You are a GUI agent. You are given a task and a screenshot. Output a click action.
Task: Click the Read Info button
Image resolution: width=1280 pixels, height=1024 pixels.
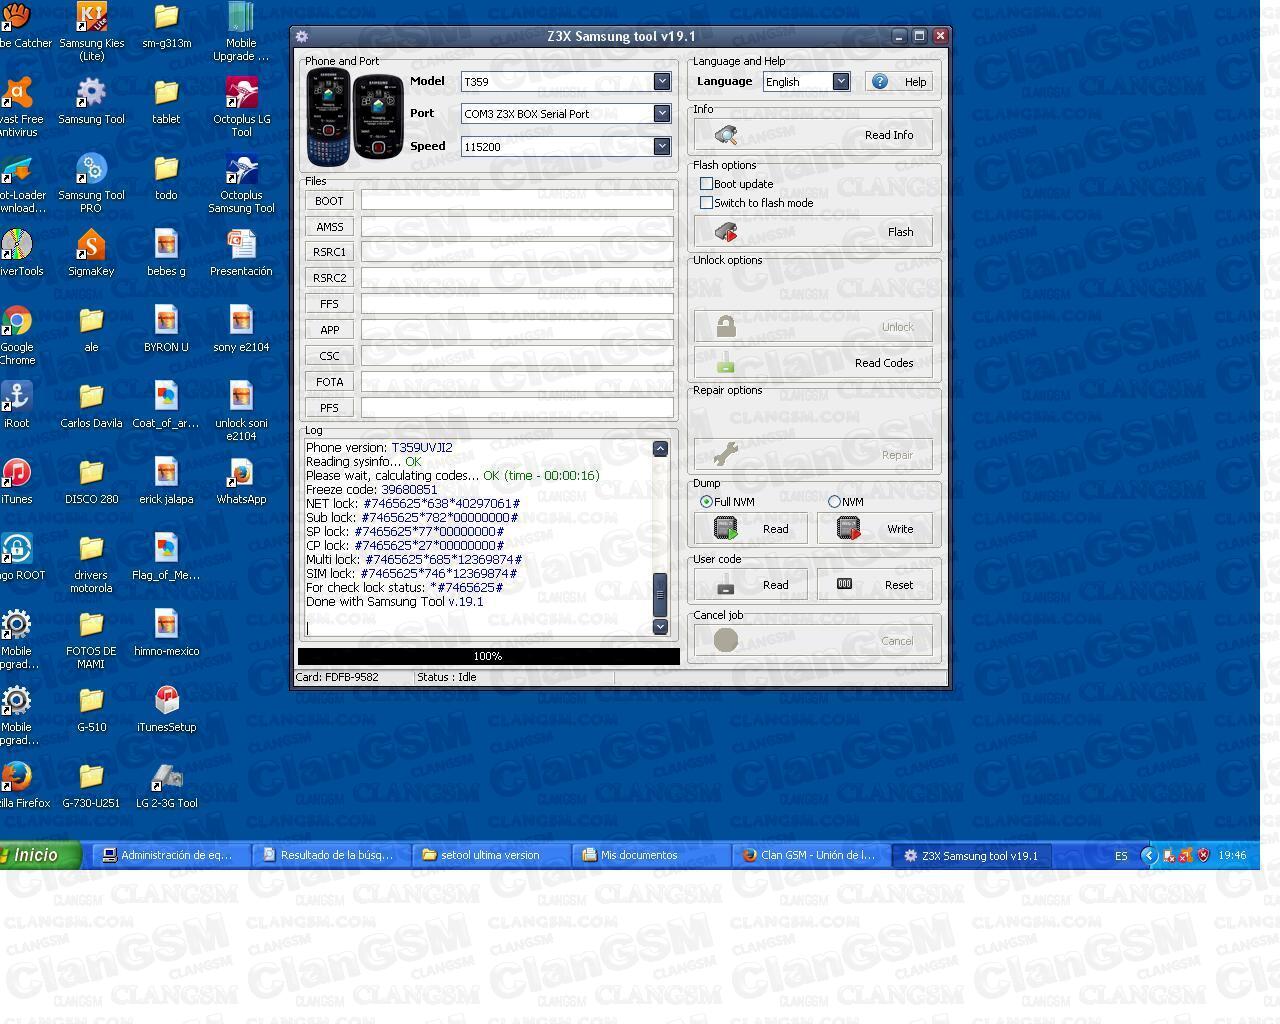click(814, 135)
